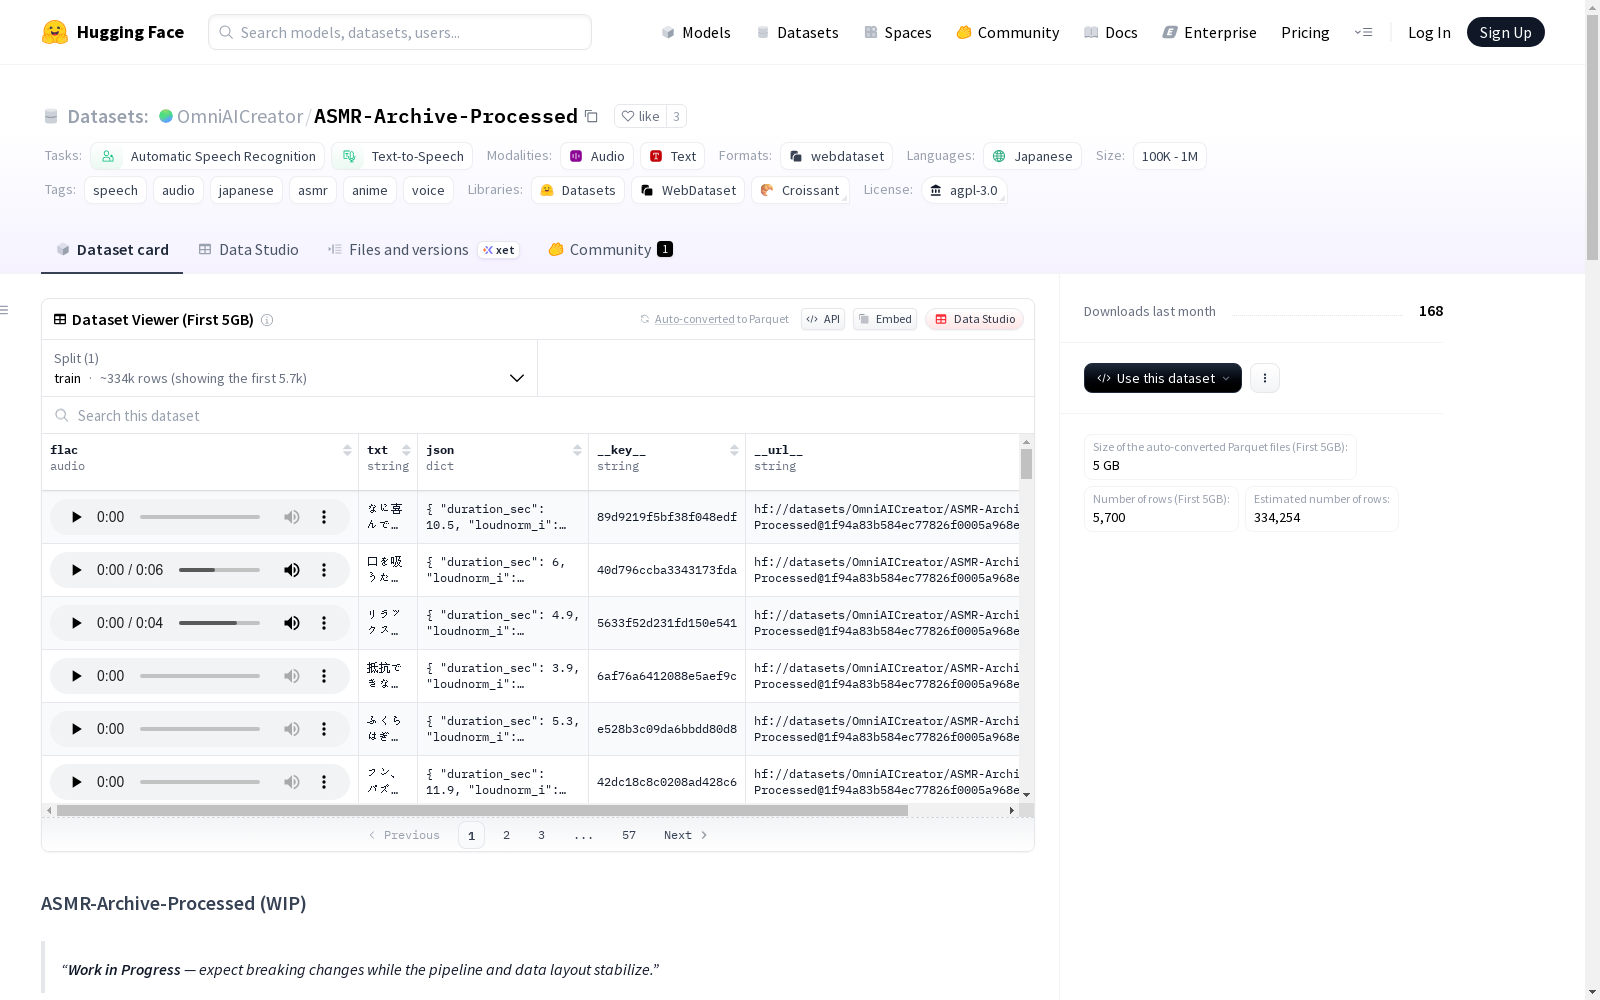Mute audio in row 42dc18c8c0208ad428c6
The image size is (1600, 1000).
point(291,782)
